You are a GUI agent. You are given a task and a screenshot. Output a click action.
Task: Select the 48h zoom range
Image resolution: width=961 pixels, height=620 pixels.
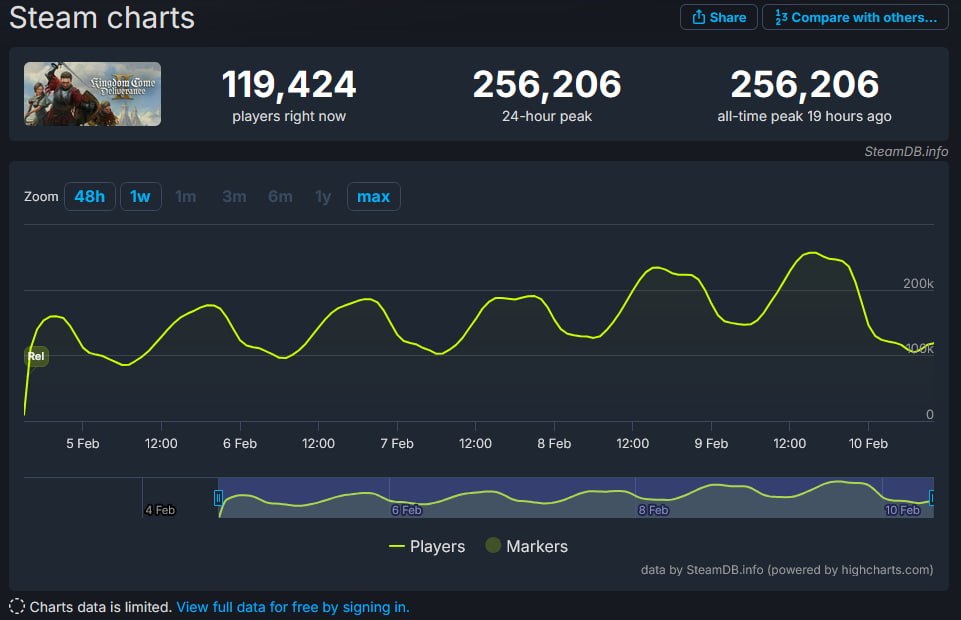tap(89, 196)
